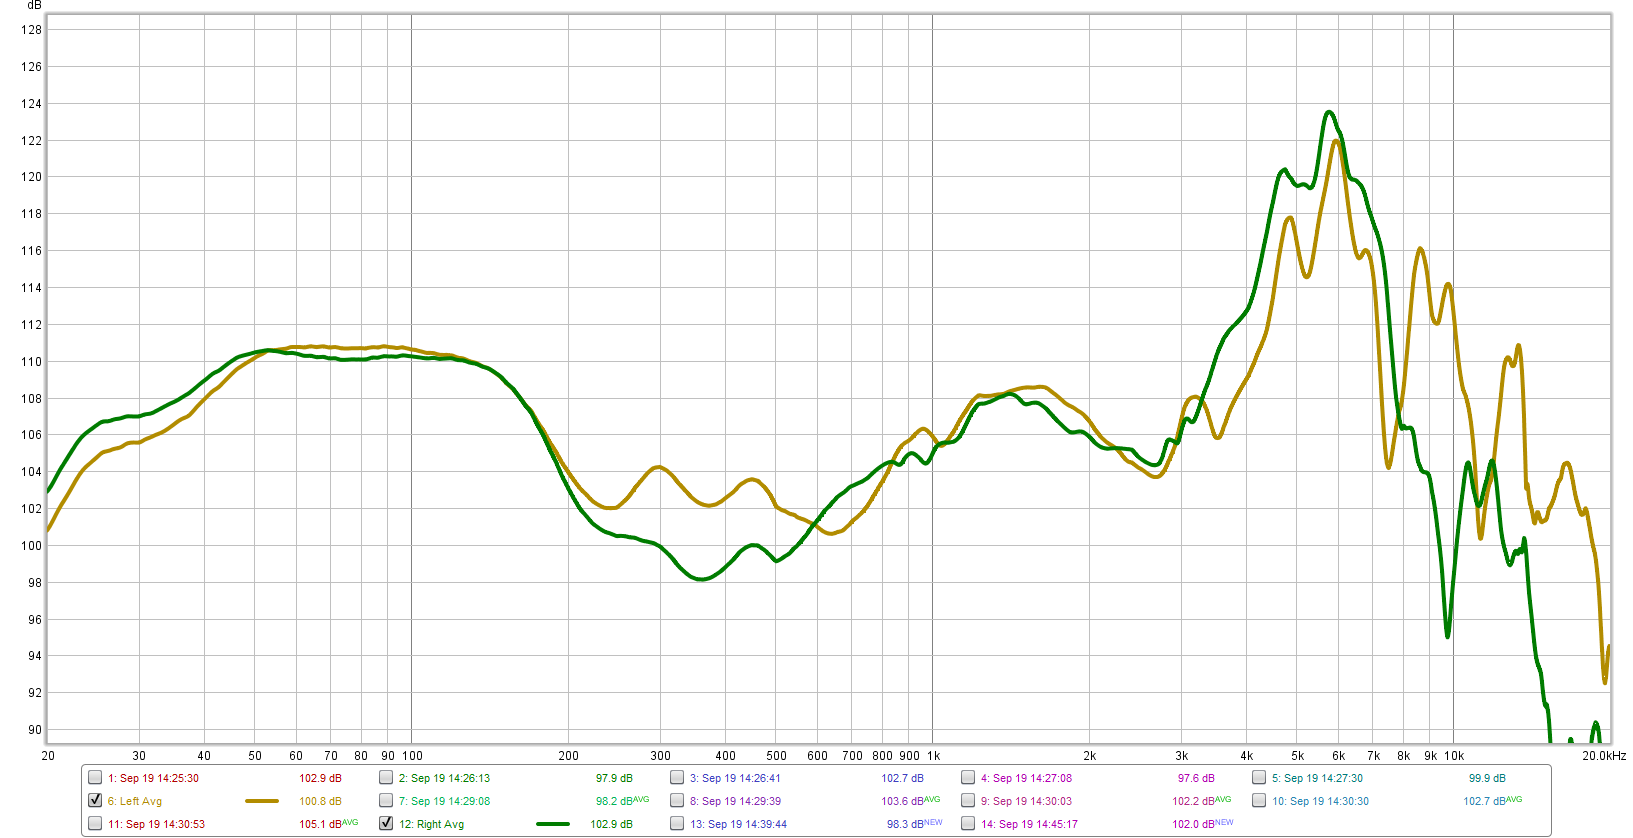Click the '5: Sep 19 14:27:30' legend label

coord(1317,778)
